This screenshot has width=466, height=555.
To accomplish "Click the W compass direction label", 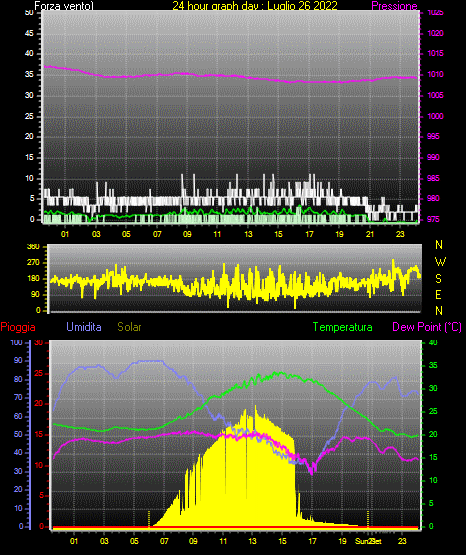I will (440, 262).
